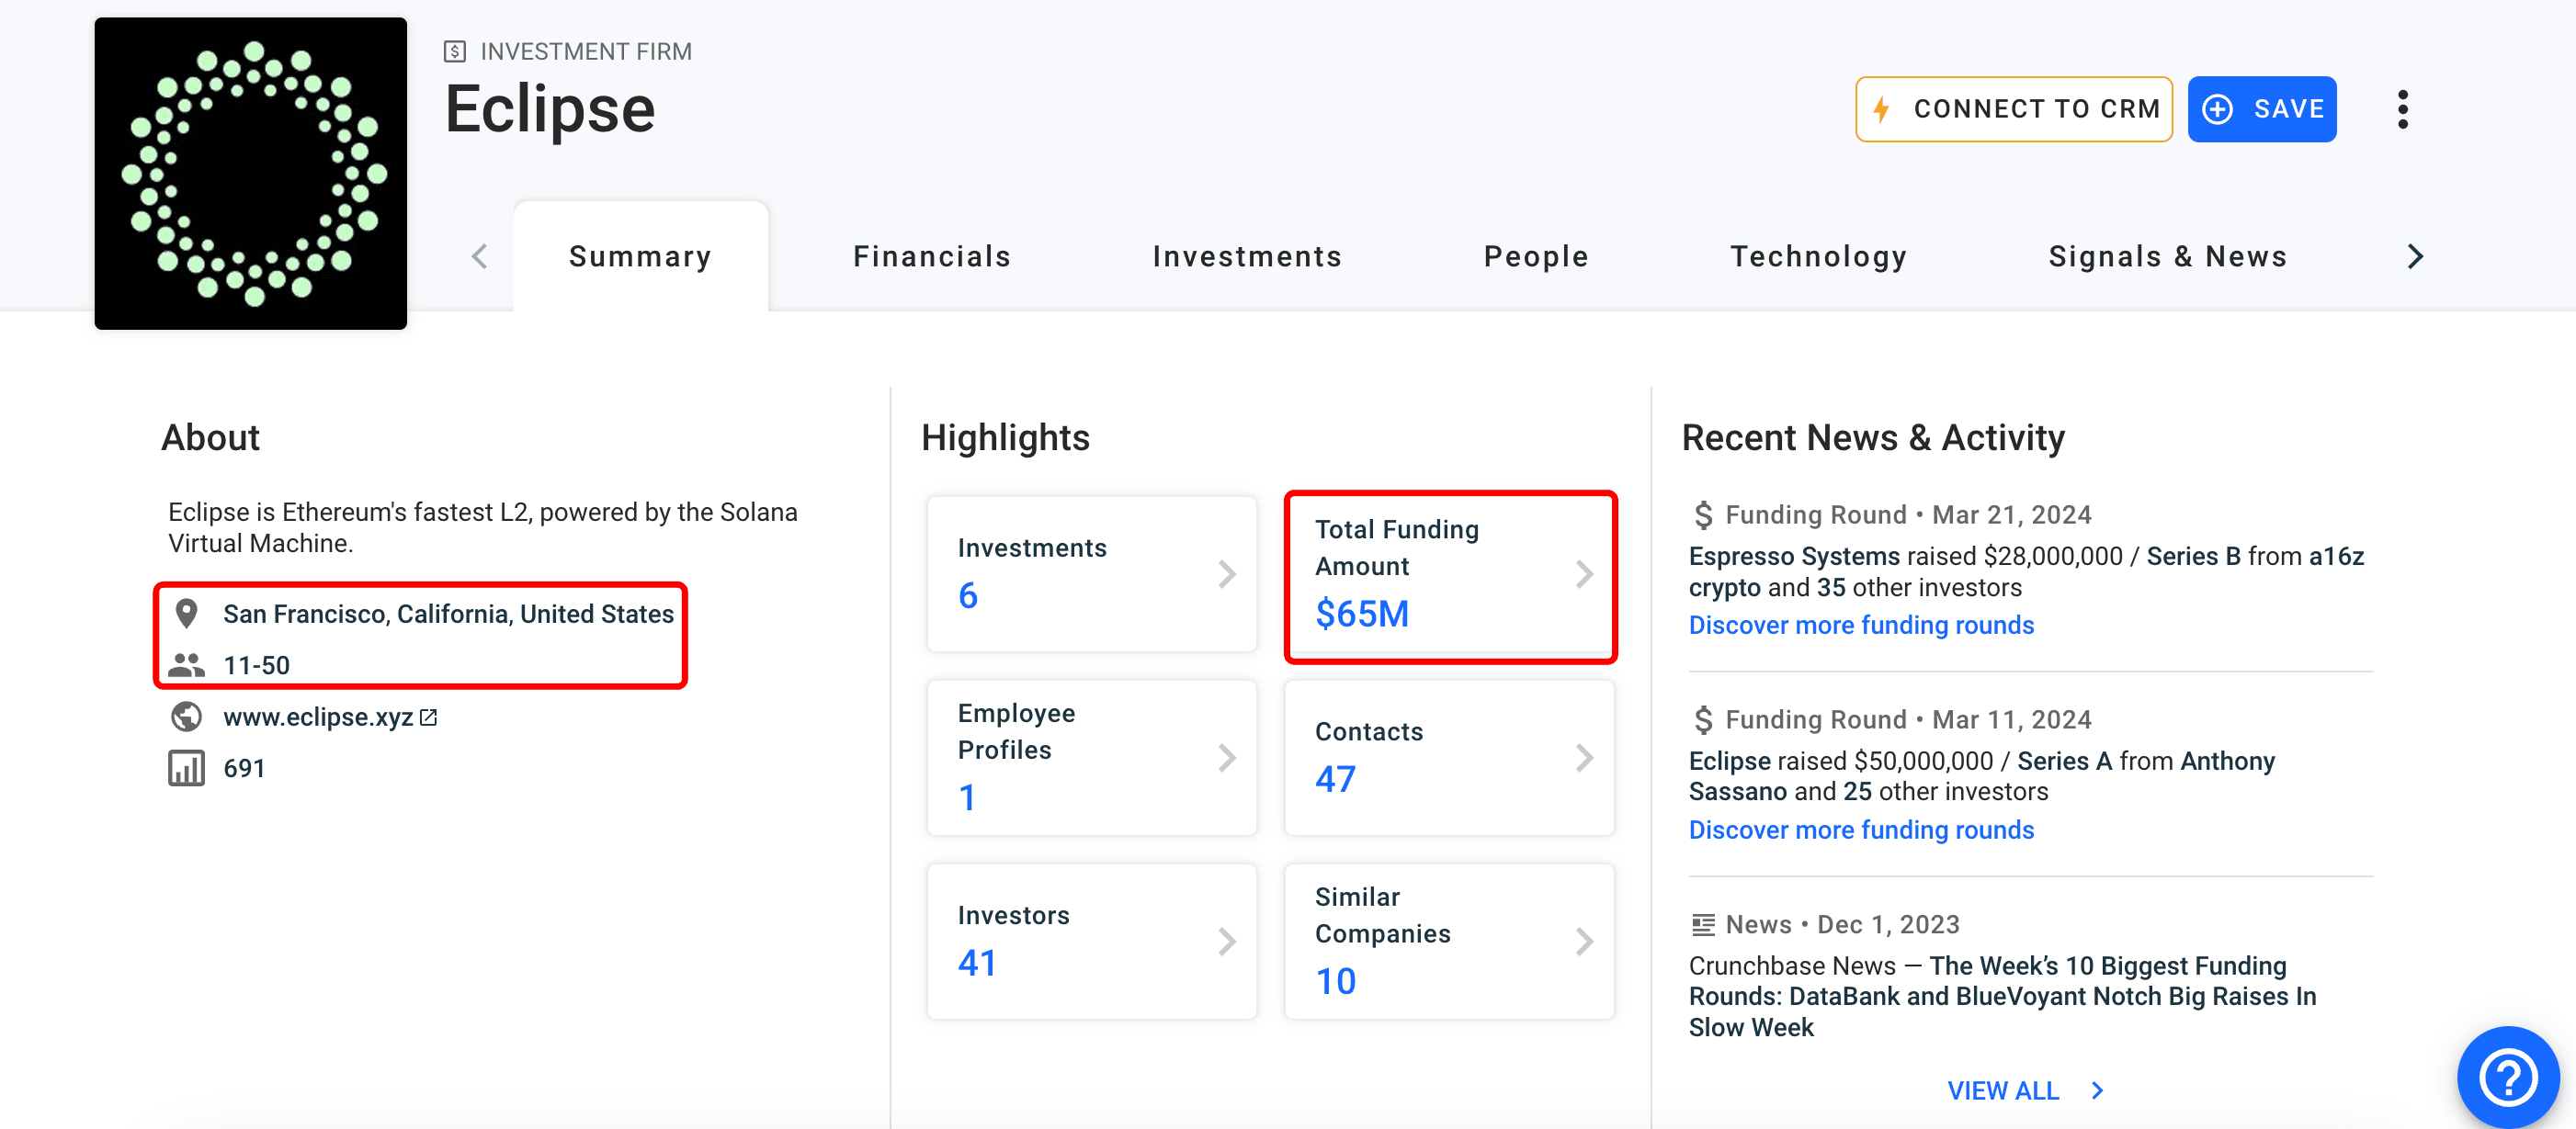The width and height of the screenshot is (2576, 1129).
Task: Go to the Signals & News tab
Action: coord(2168,256)
